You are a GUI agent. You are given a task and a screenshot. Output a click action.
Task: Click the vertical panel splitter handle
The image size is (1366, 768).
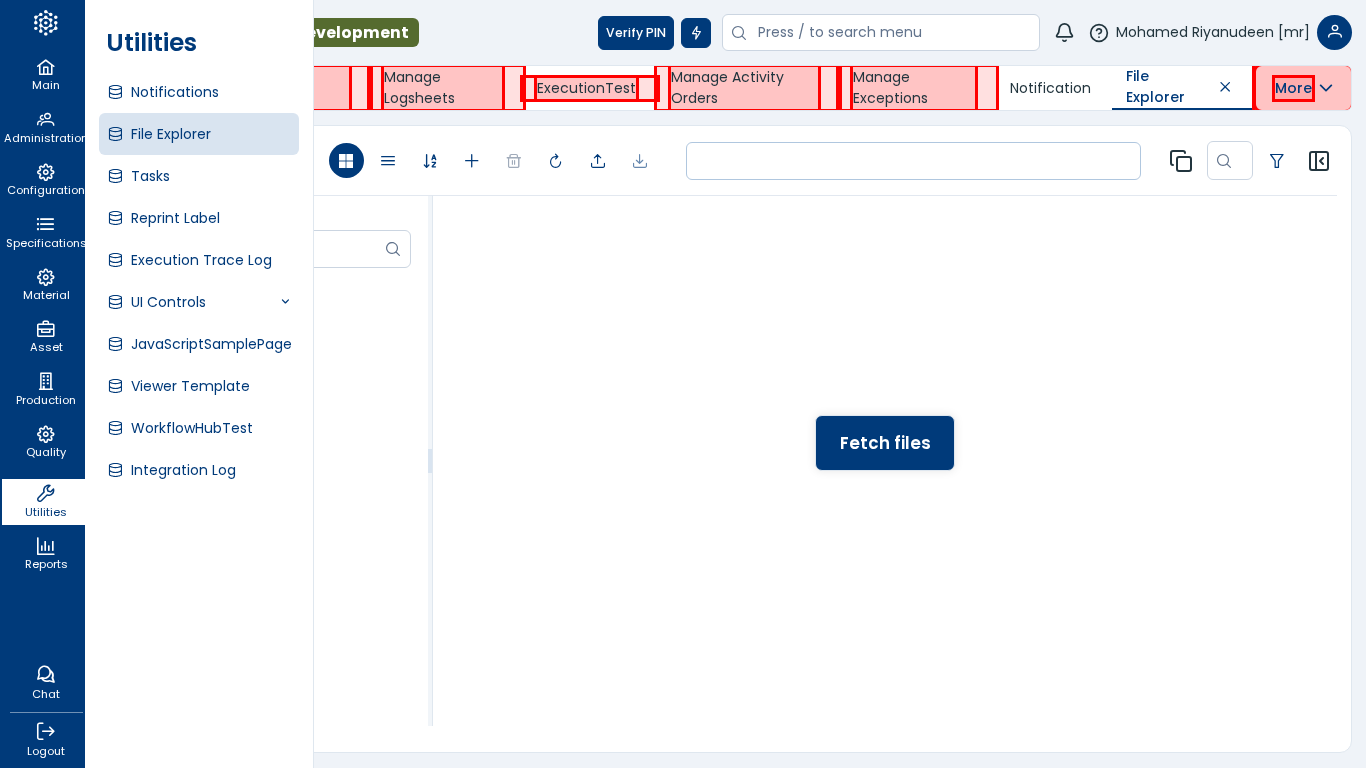click(431, 461)
